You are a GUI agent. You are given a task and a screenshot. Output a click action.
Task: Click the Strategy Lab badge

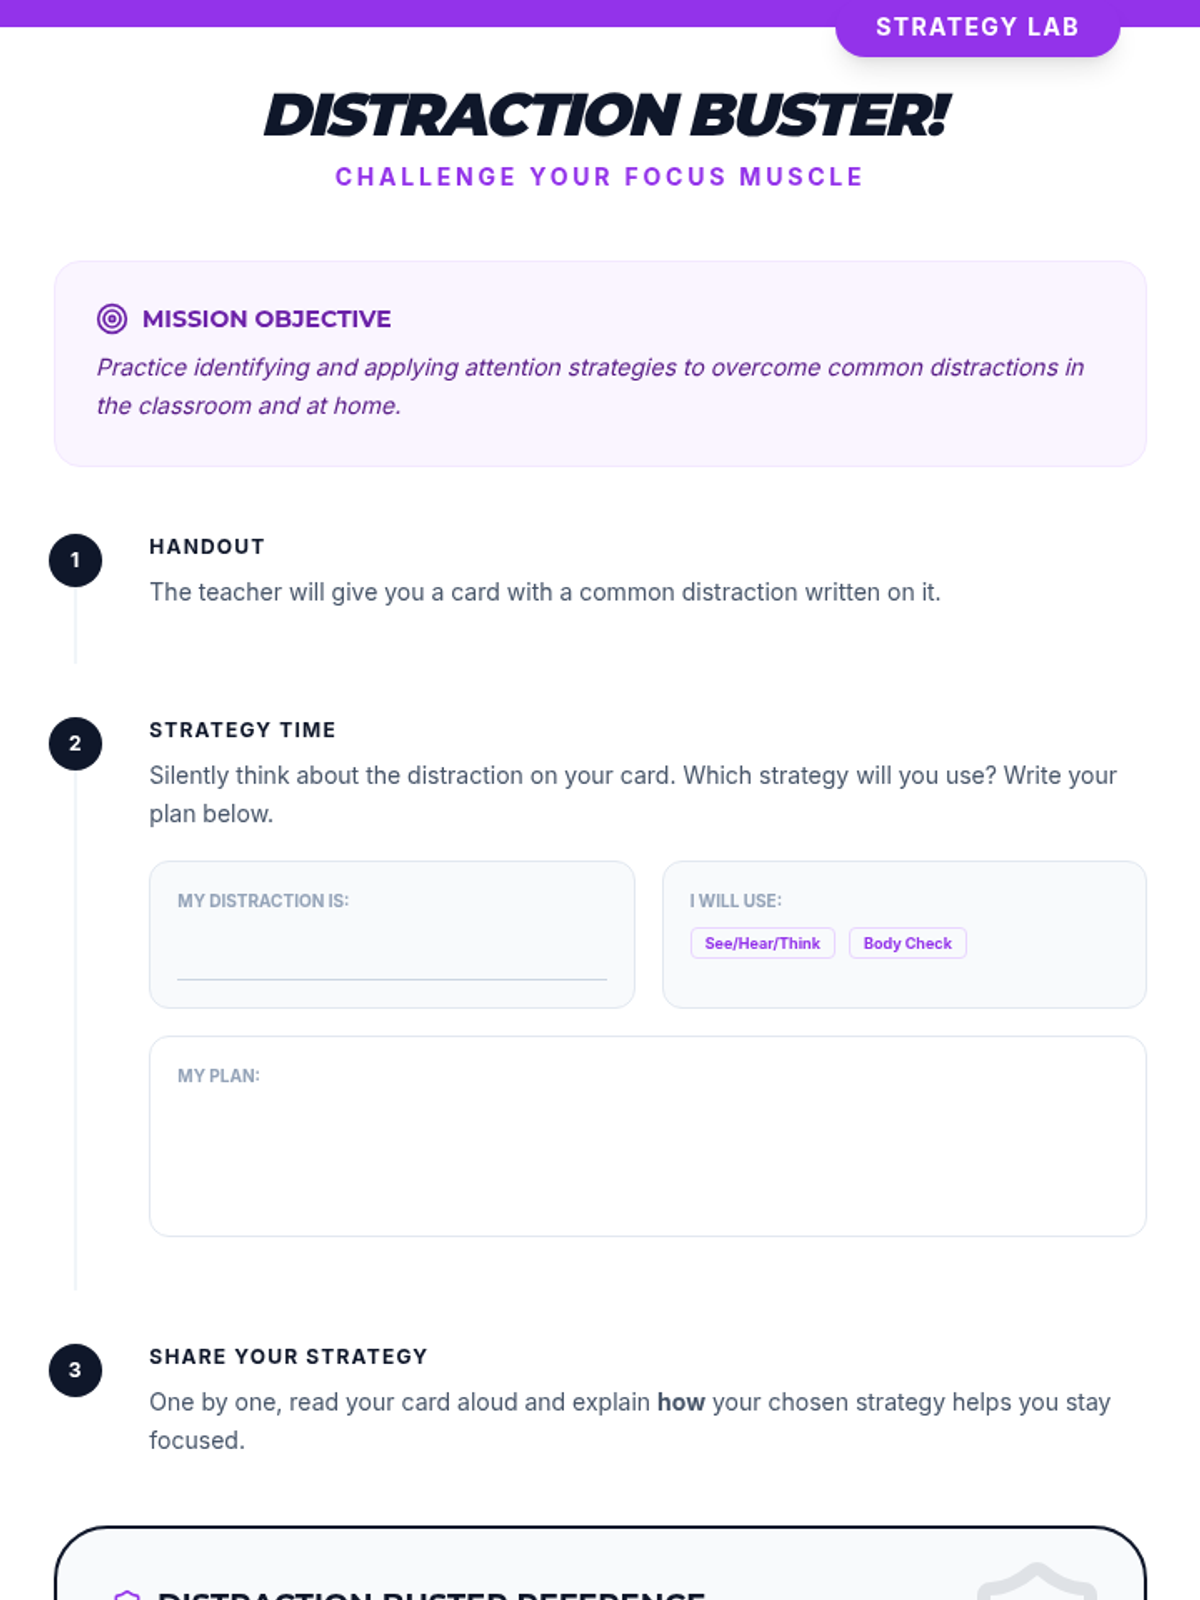pyautogui.click(x=977, y=27)
